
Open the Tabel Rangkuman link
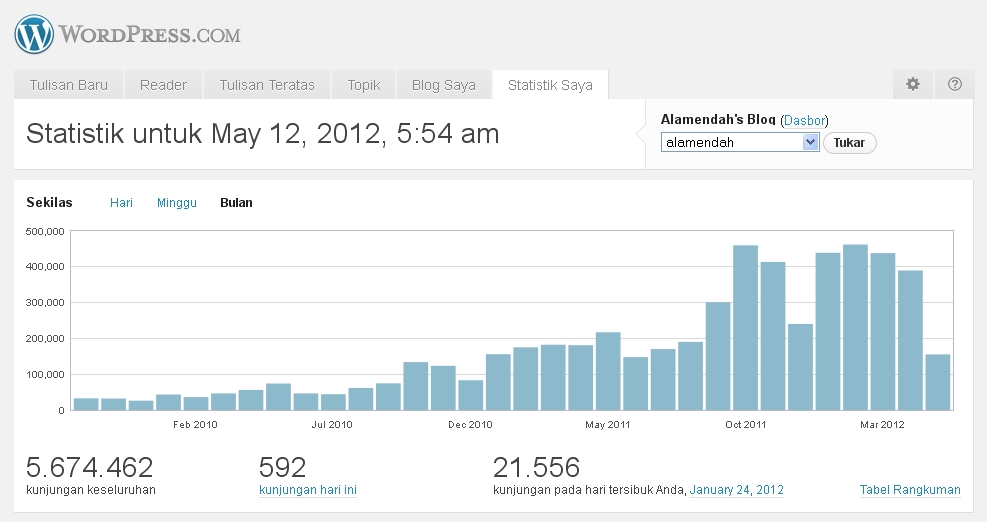tap(909, 490)
